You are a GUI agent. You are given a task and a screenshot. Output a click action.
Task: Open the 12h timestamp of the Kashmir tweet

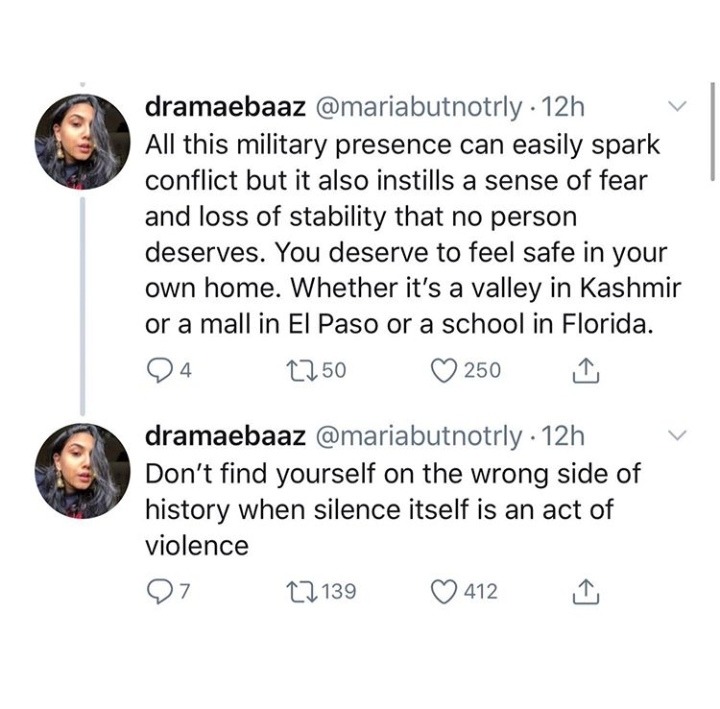(564, 106)
